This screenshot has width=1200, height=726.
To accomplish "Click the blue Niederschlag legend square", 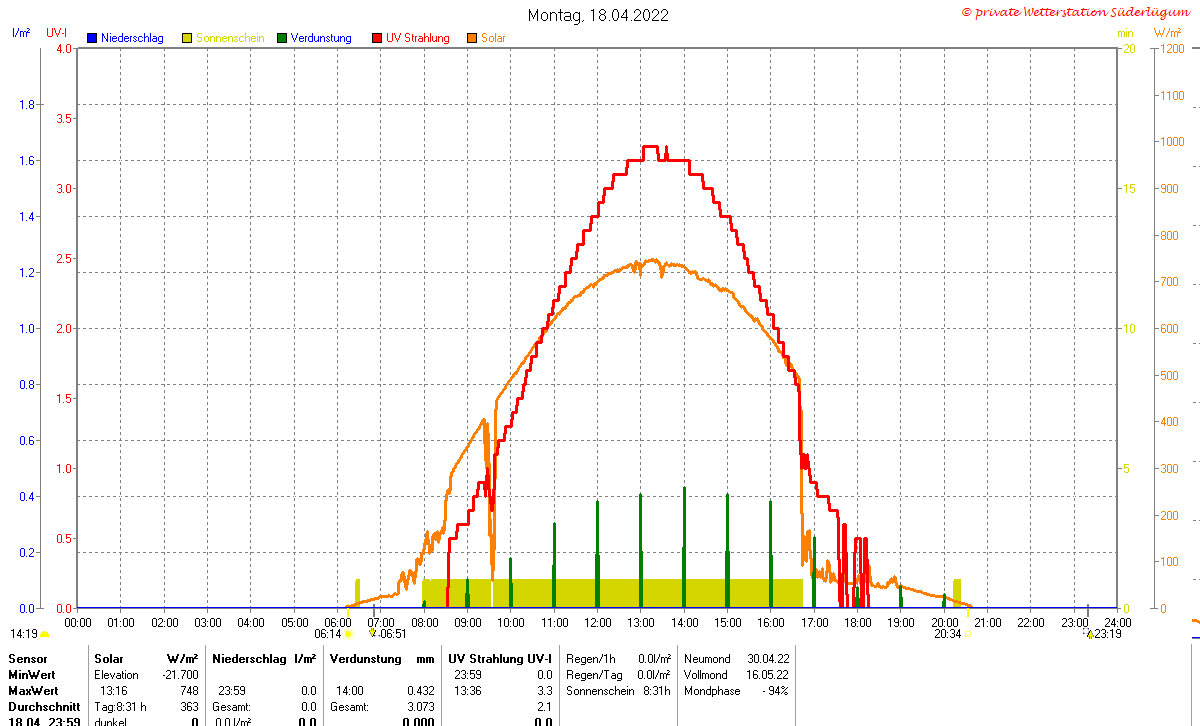I will point(92,38).
